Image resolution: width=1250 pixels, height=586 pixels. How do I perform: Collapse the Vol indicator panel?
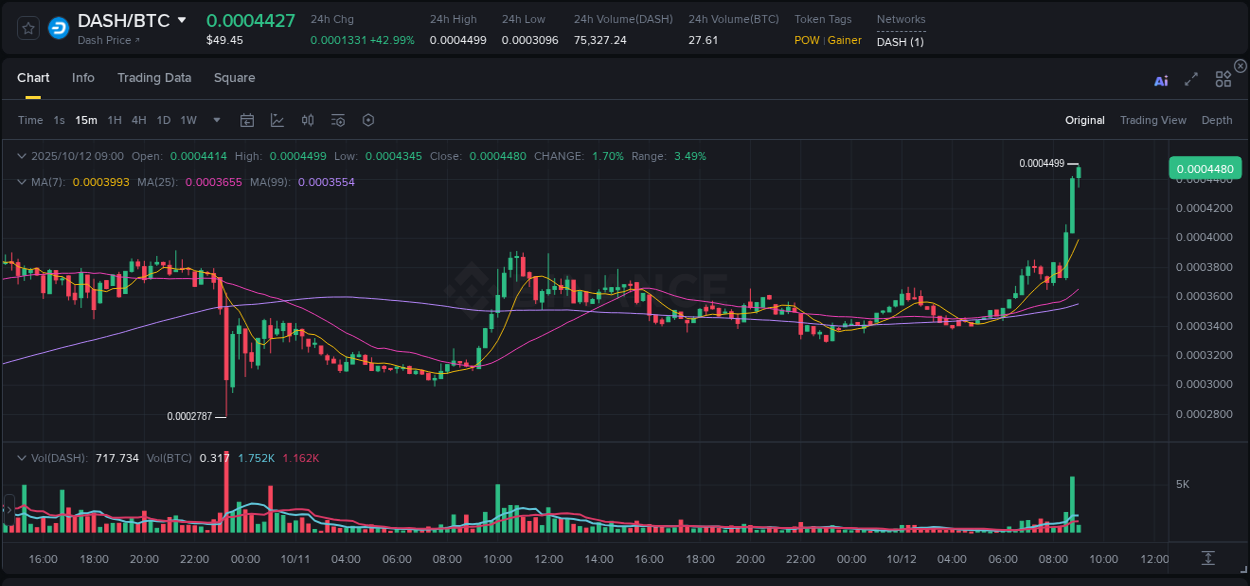coord(22,457)
